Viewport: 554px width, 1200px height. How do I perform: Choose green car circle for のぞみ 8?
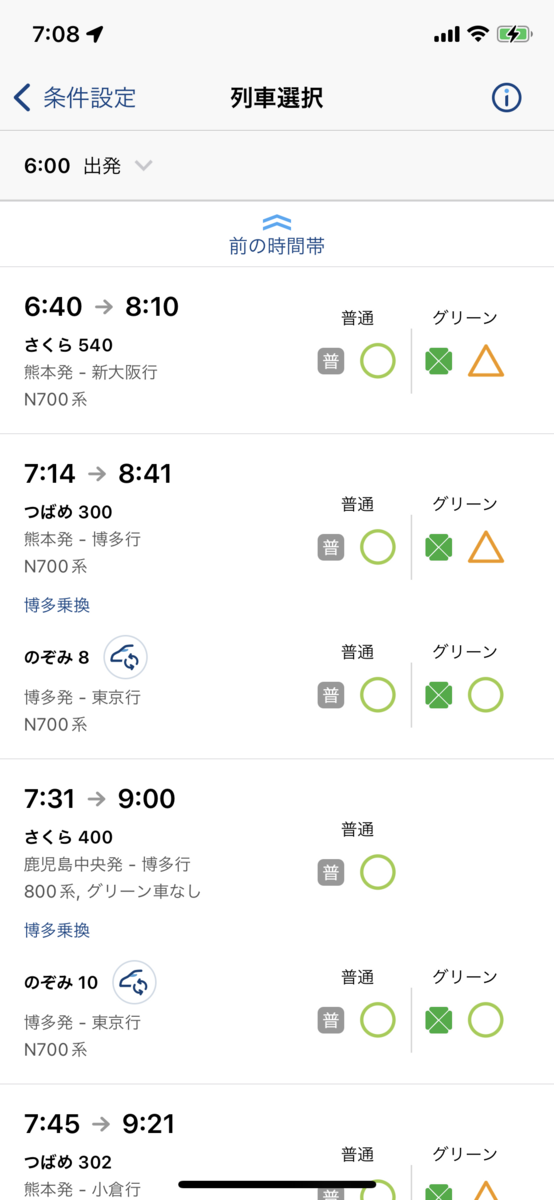pos(486,695)
